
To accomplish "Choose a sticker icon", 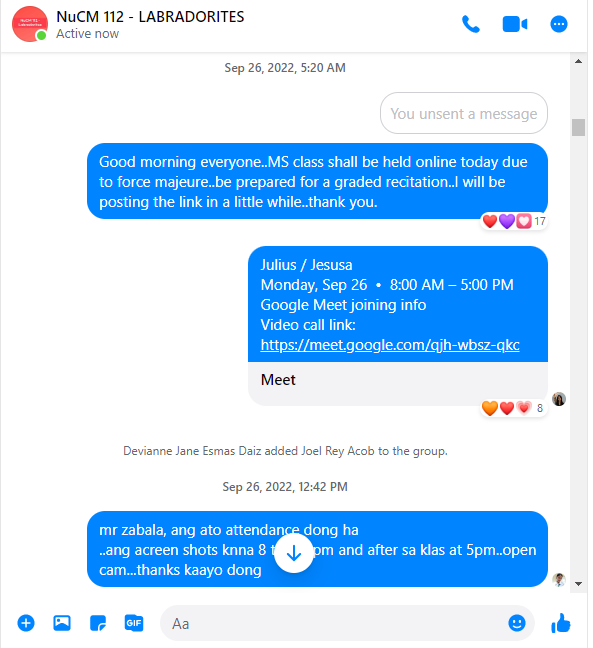I will point(98,623).
